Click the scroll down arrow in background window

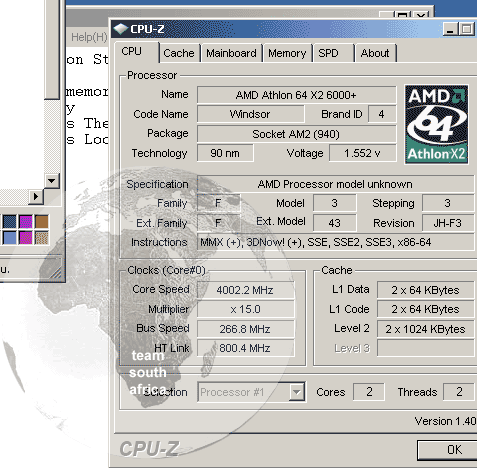(x=52, y=181)
